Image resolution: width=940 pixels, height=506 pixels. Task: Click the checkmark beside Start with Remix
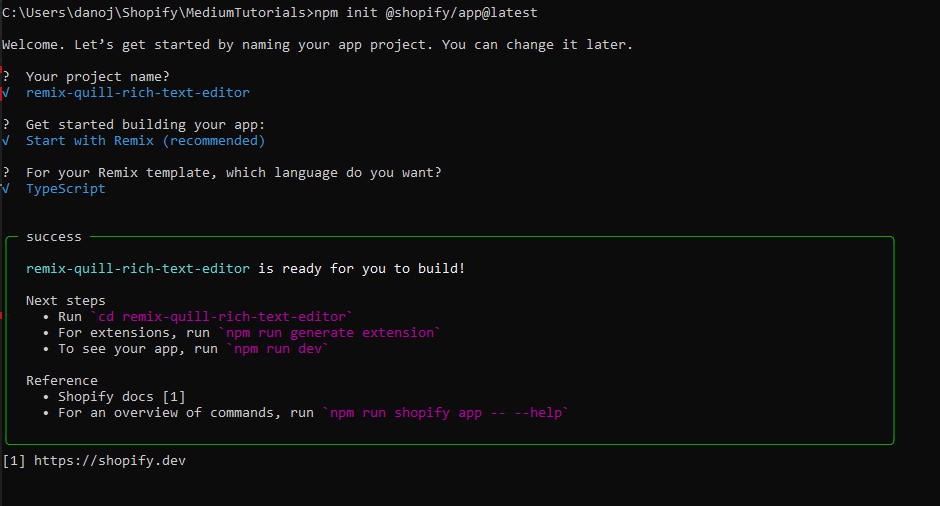(5, 141)
